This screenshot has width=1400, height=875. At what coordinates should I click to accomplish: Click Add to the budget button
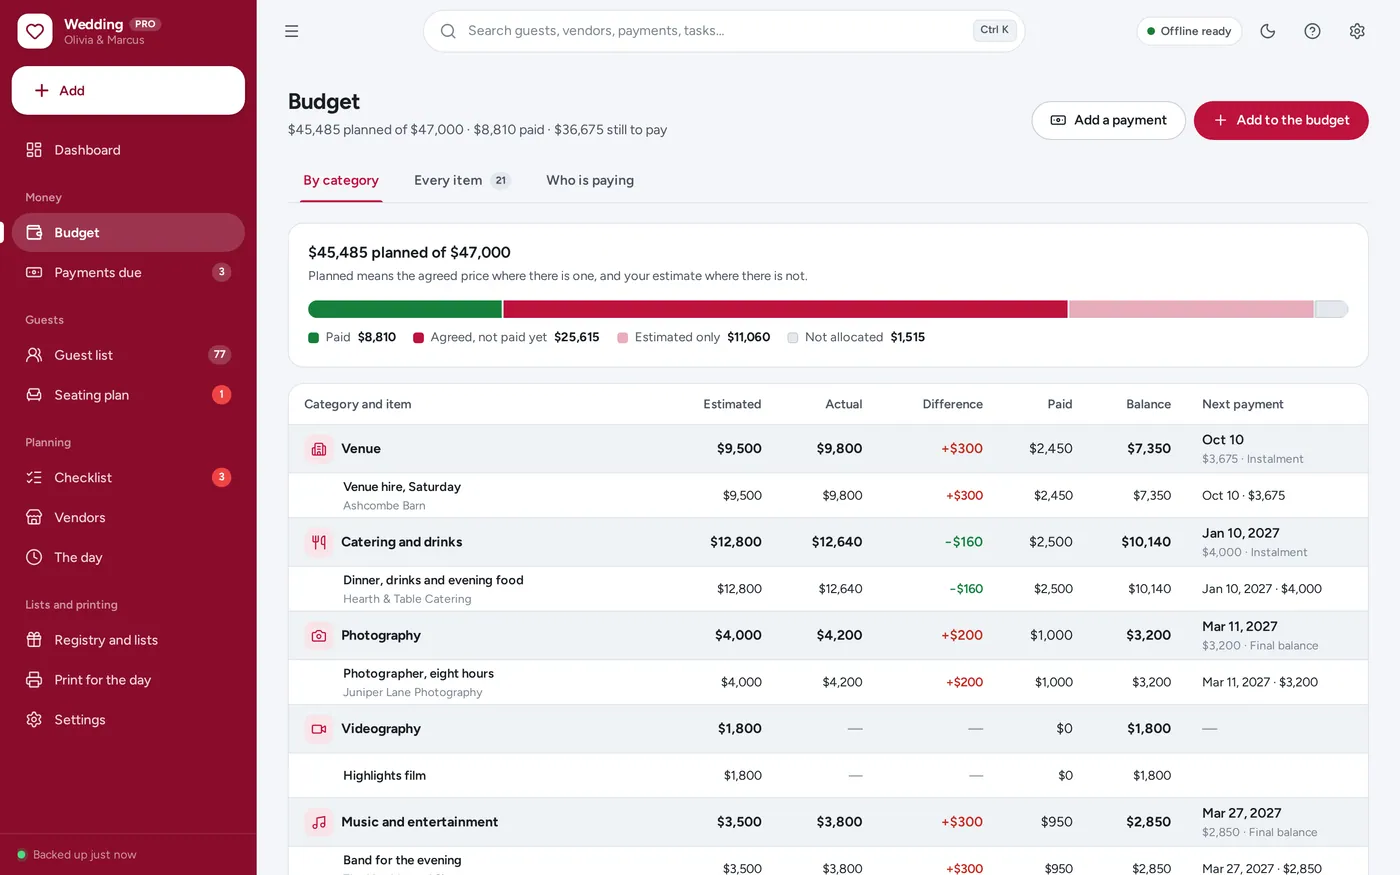[x=1281, y=120]
